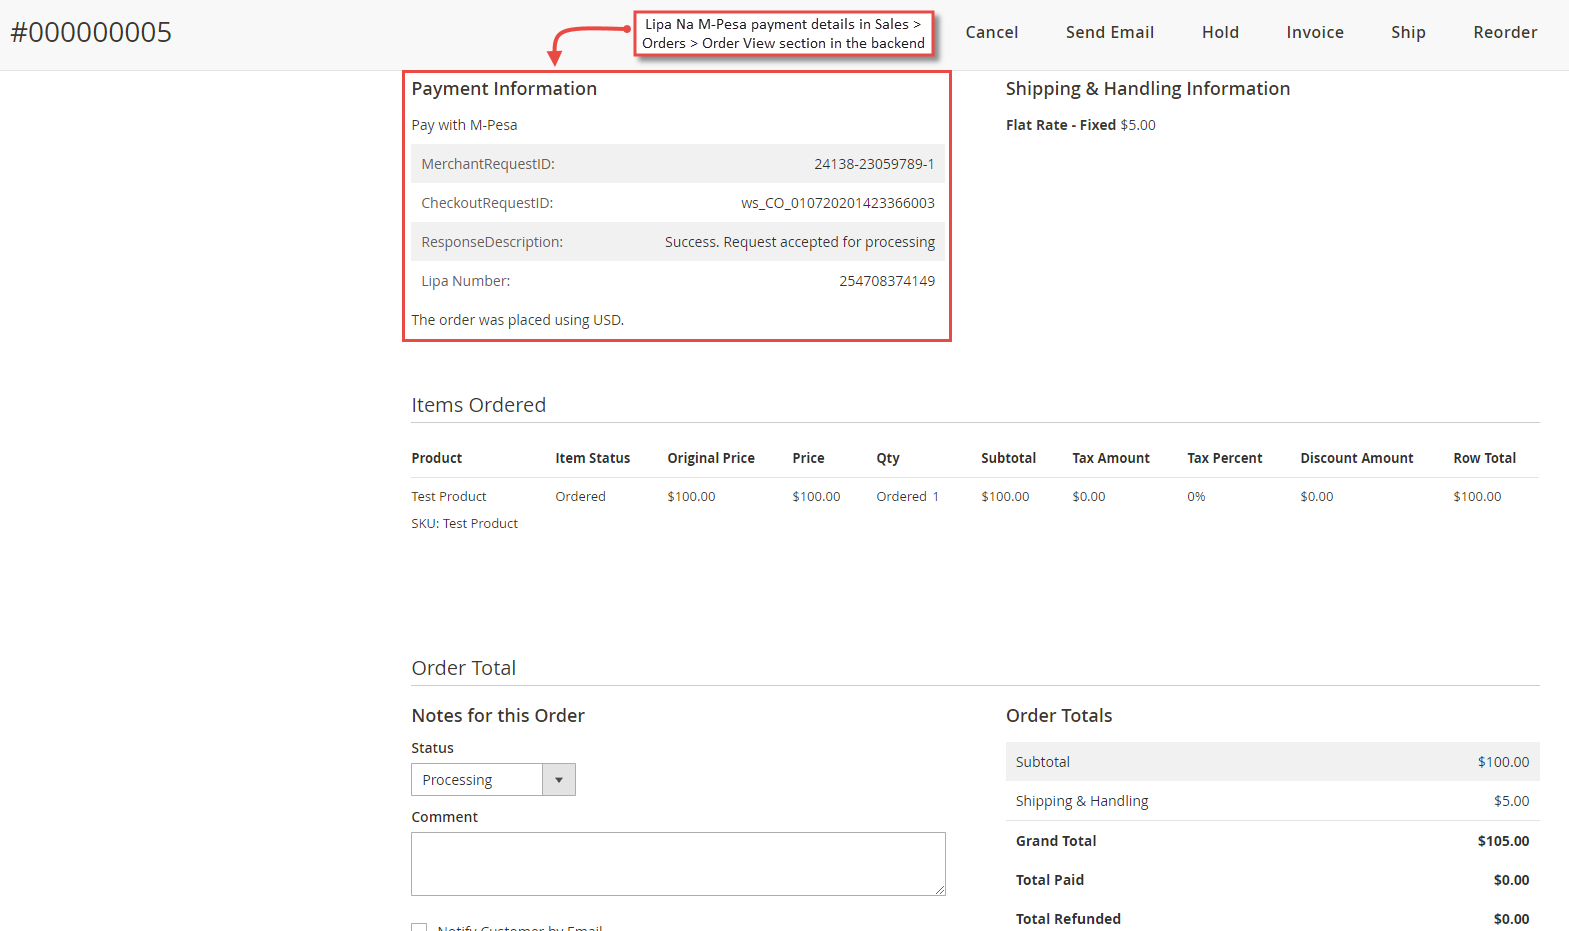This screenshot has height=931, width=1569.
Task: Click the Row Total value $100.00
Action: (x=1477, y=496)
